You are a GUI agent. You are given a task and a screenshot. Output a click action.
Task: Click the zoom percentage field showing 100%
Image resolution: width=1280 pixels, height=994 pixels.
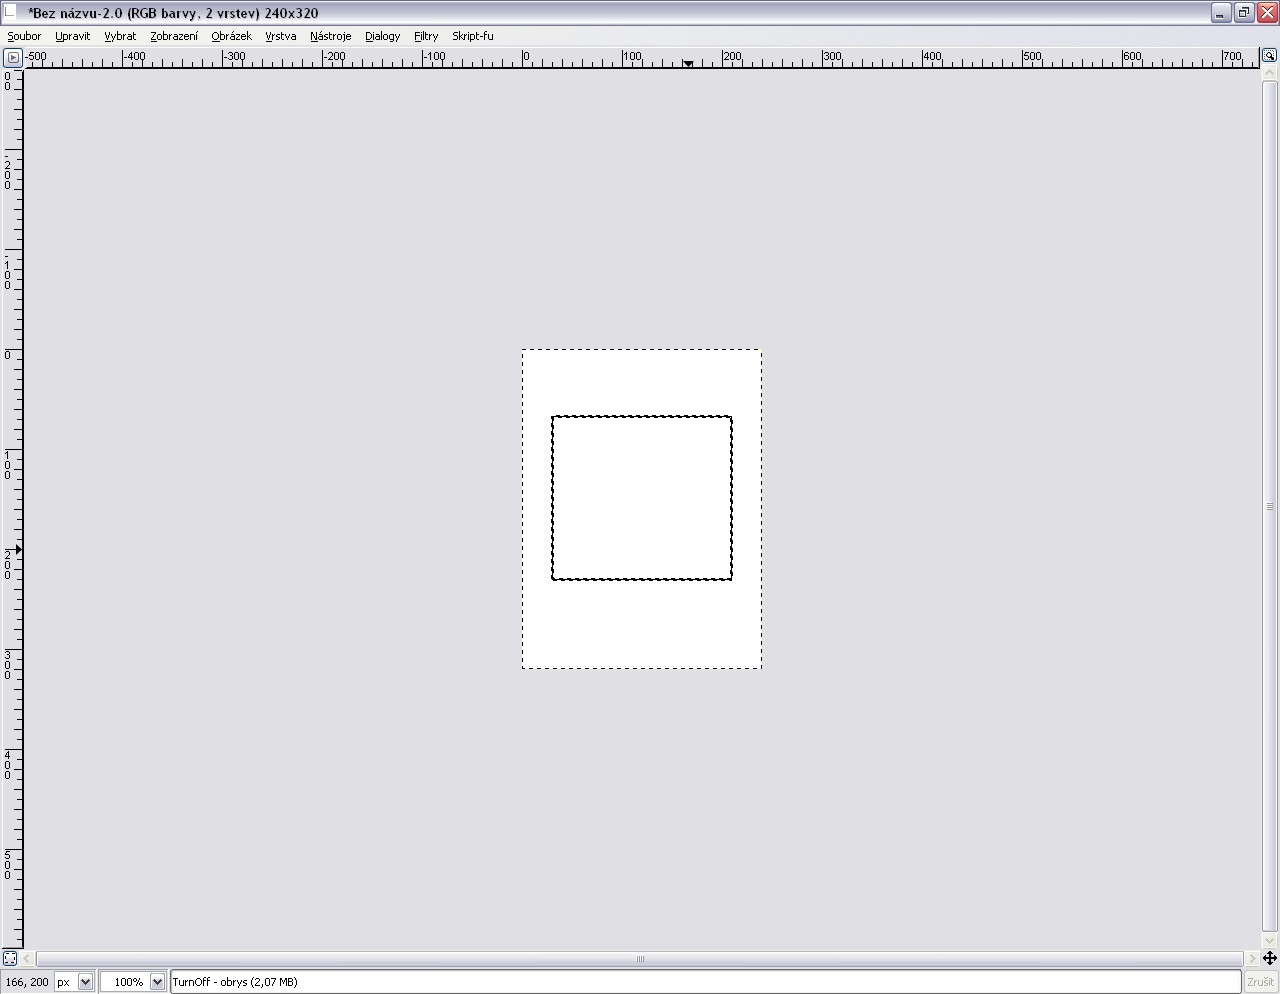(x=125, y=982)
